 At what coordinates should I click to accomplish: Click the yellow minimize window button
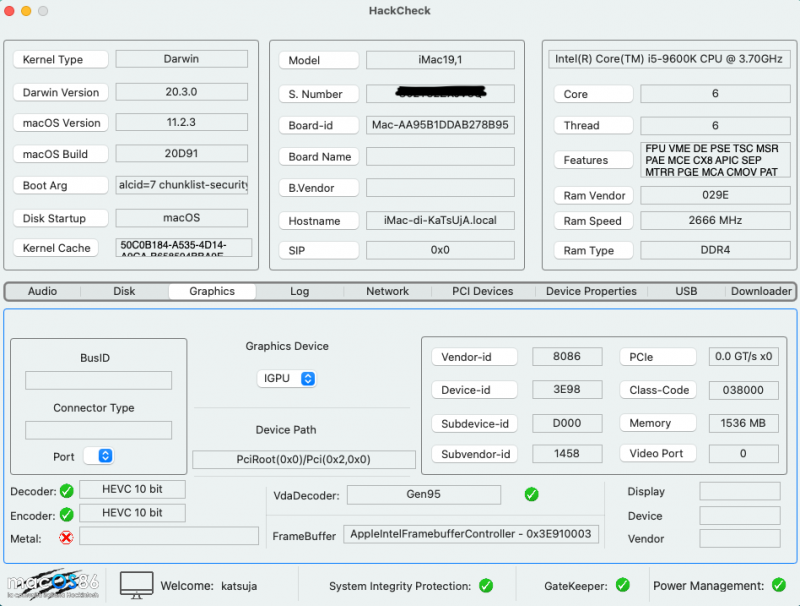[x=26, y=10]
